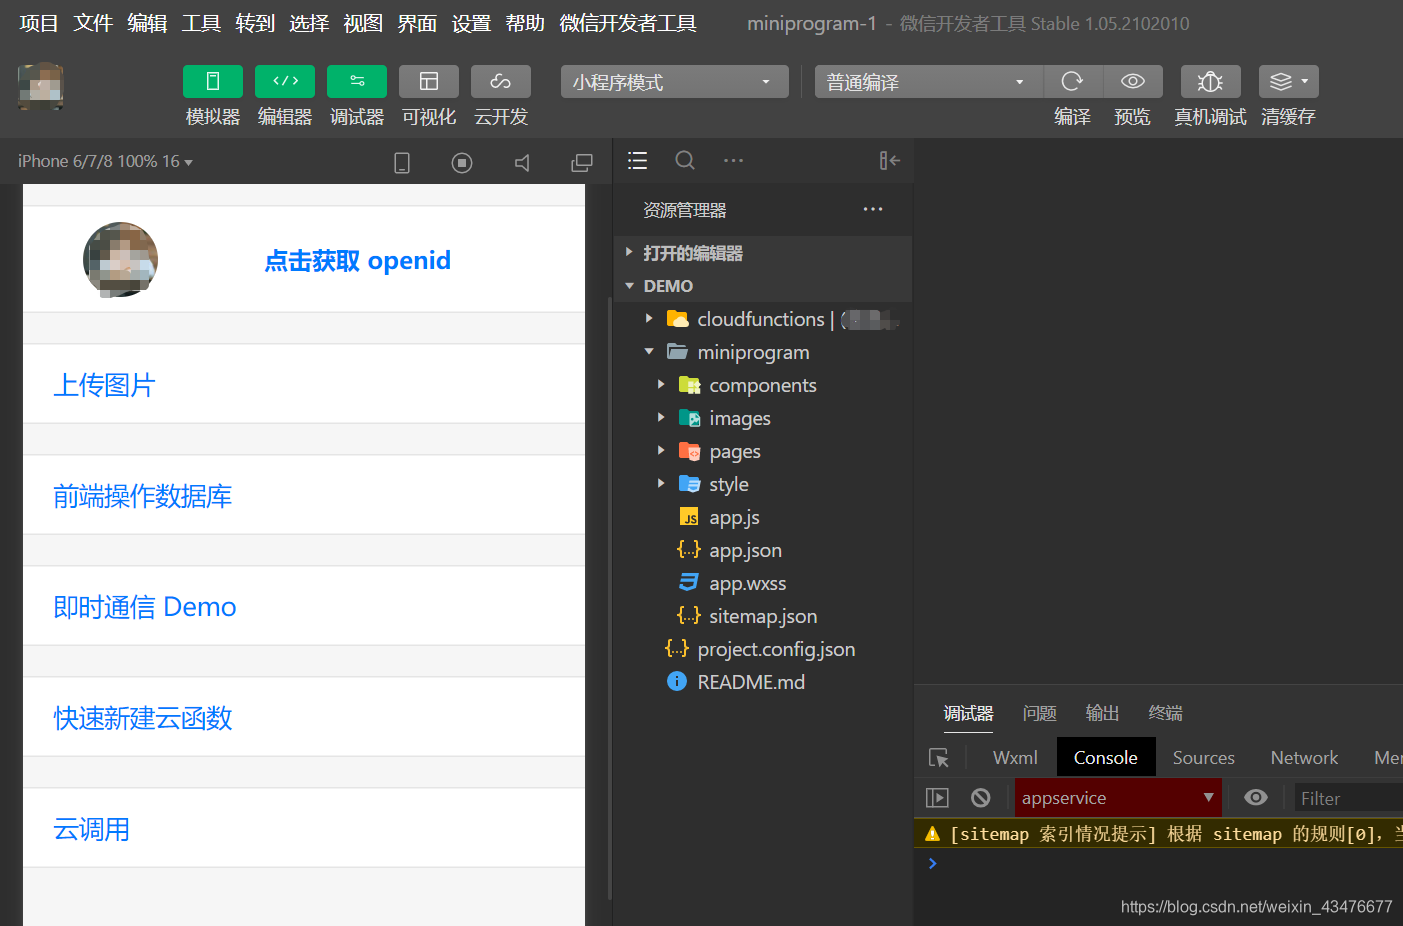This screenshot has height=926, width=1403.
Task: Expand the cloudfunctions folder
Action: point(762,319)
